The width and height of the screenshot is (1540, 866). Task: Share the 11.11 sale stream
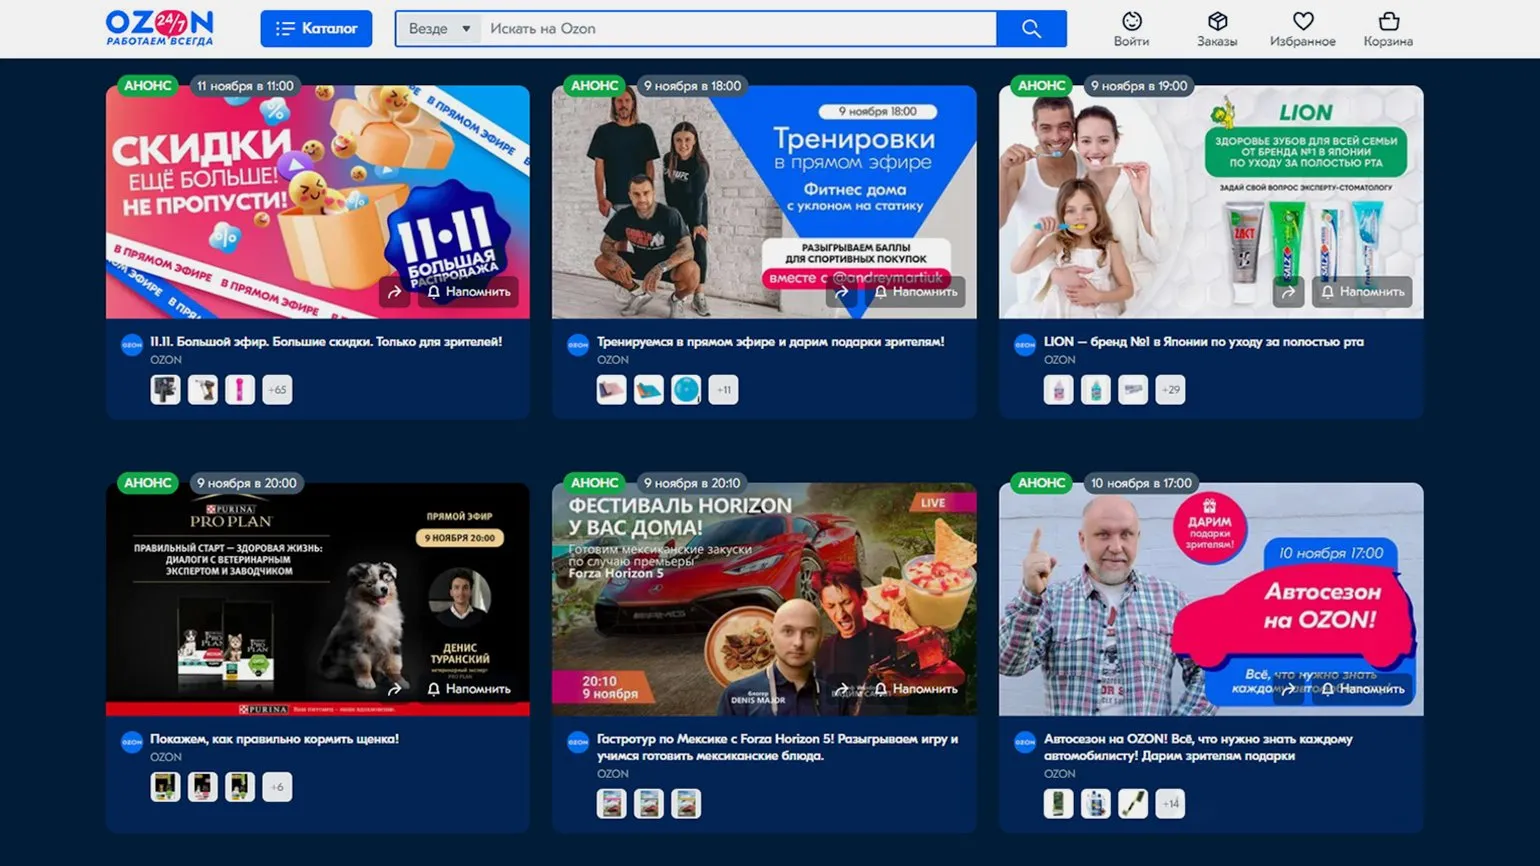pyautogui.click(x=395, y=292)
